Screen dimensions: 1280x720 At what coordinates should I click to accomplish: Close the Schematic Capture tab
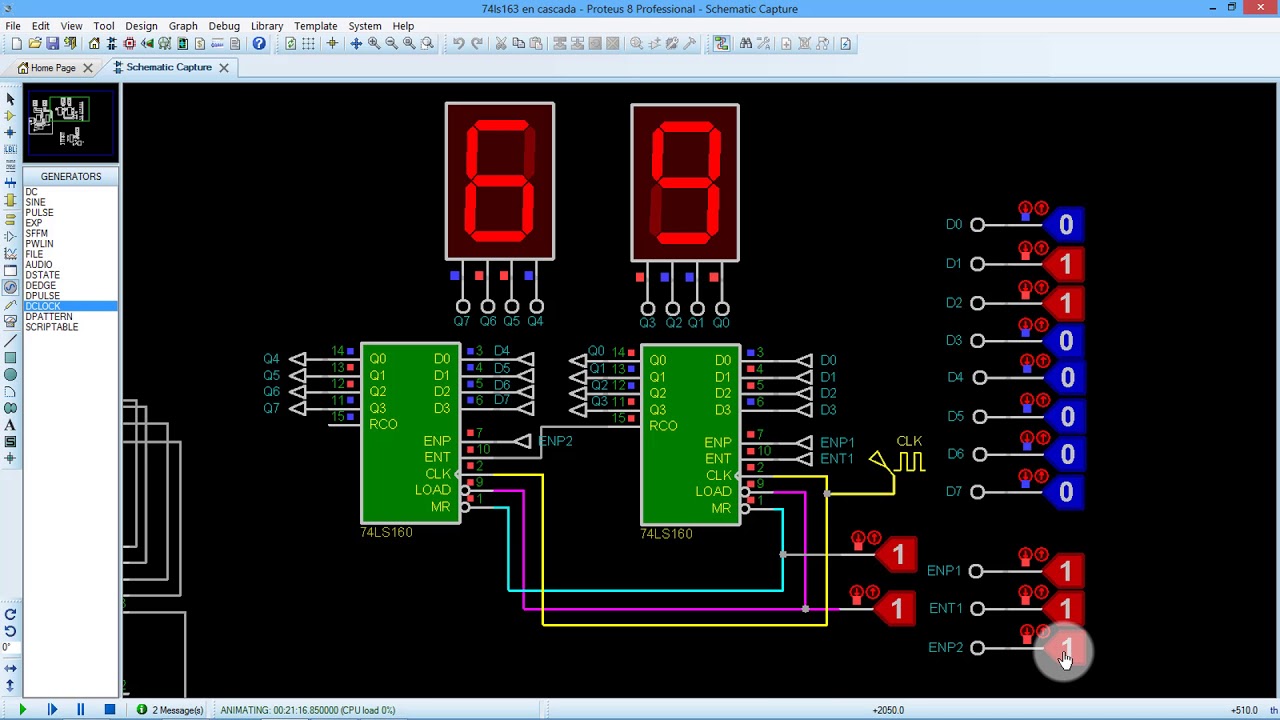(x=224, y=68)
